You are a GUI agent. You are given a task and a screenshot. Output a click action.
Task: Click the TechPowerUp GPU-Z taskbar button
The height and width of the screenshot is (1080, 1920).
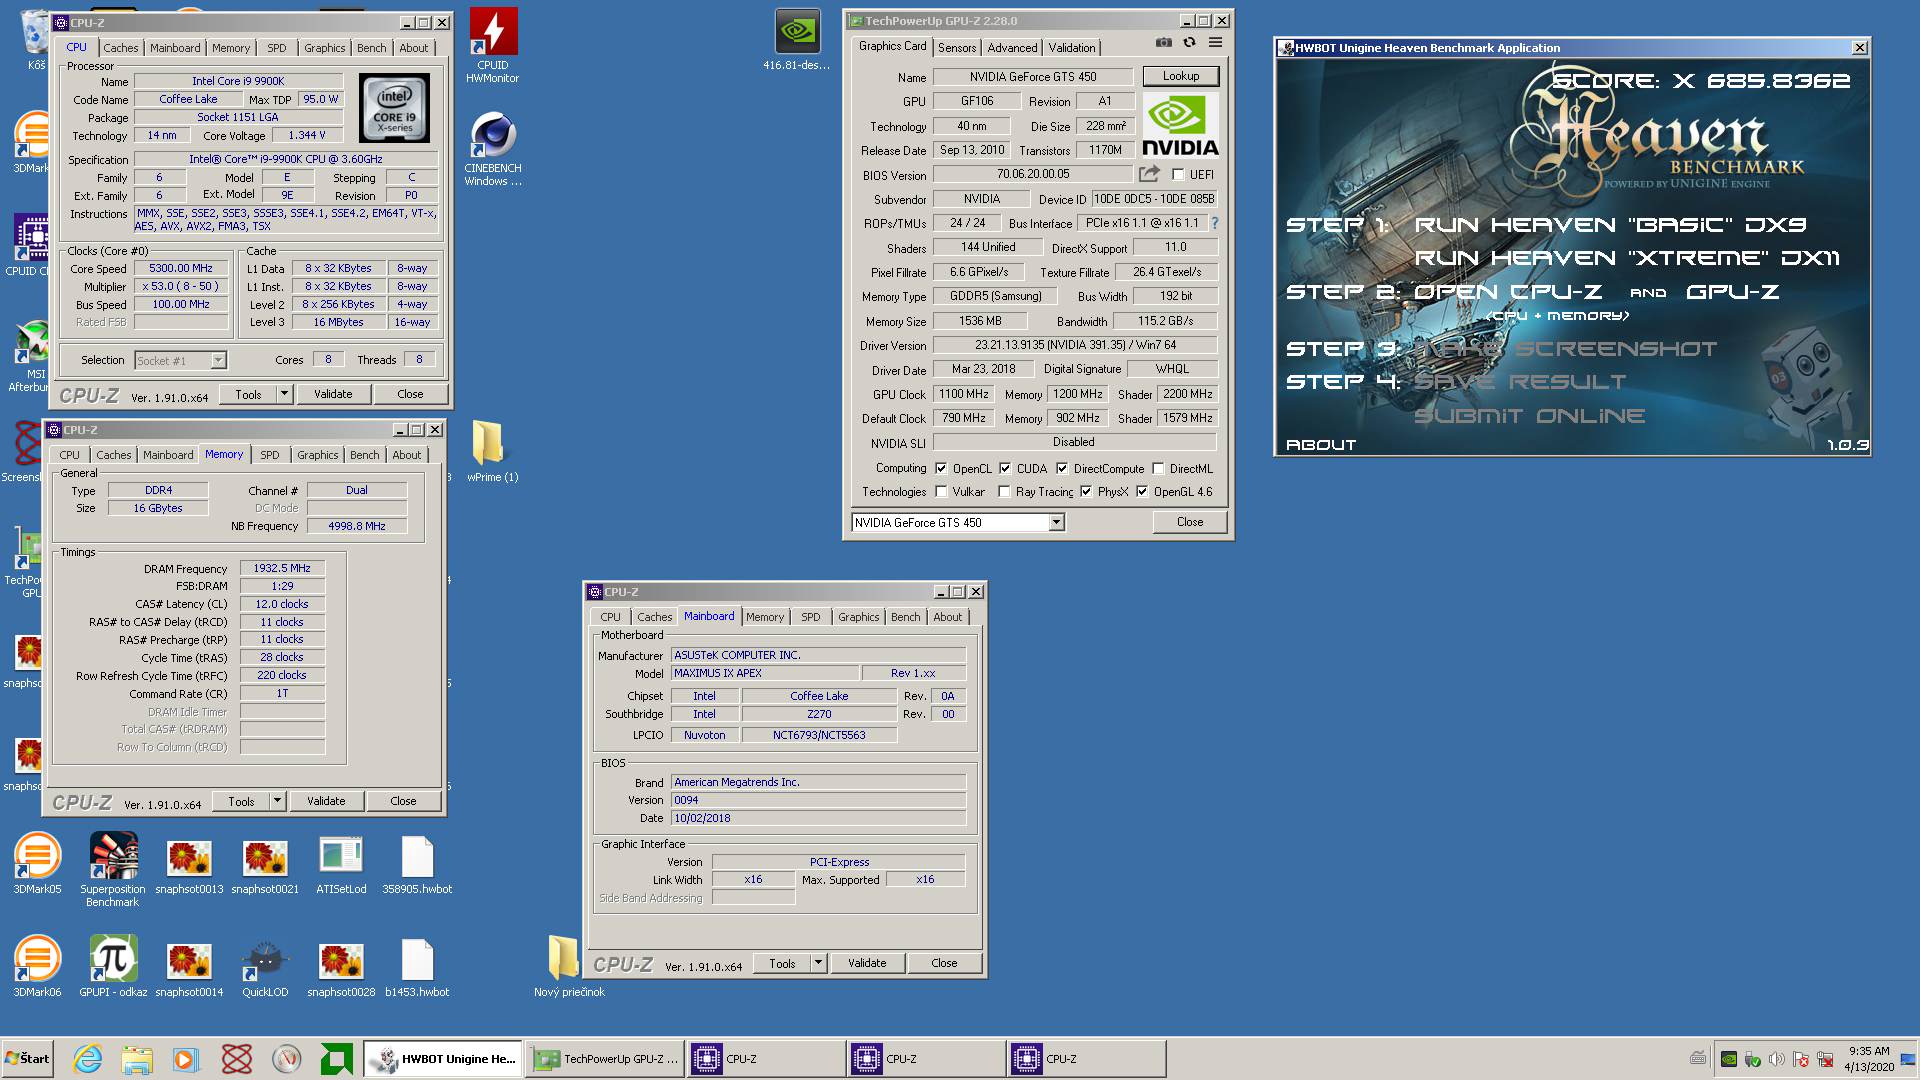605,1059
